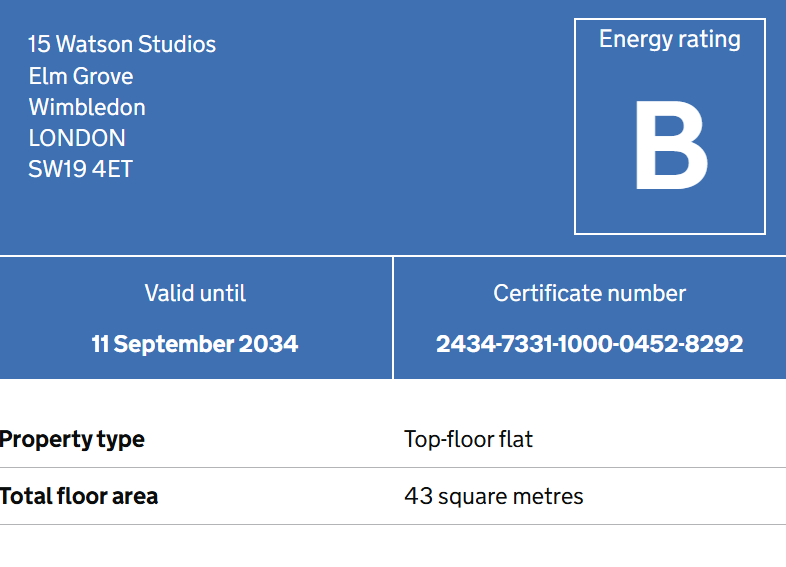This screenshot has width=786, height=567.
Task: Click the LONDON address line
Action: pyautogui.click(x=77, y=138)
